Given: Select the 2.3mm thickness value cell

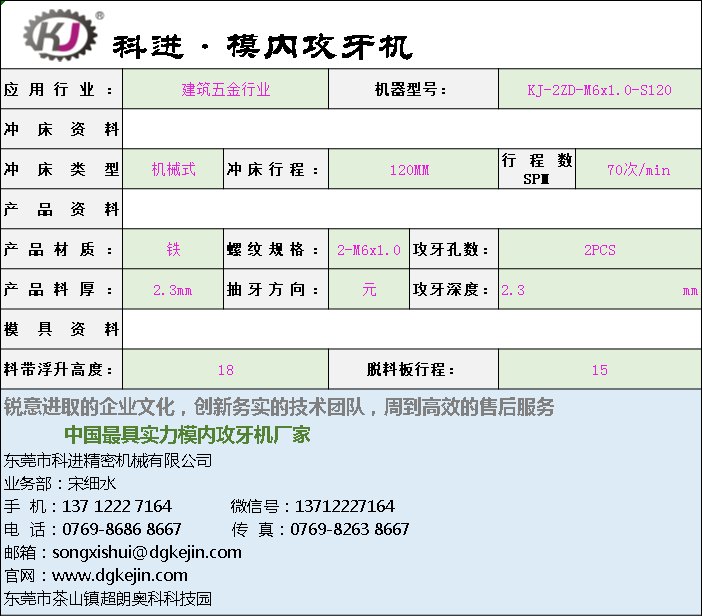Looking at the screenshot, I should [x=173, y=289].
